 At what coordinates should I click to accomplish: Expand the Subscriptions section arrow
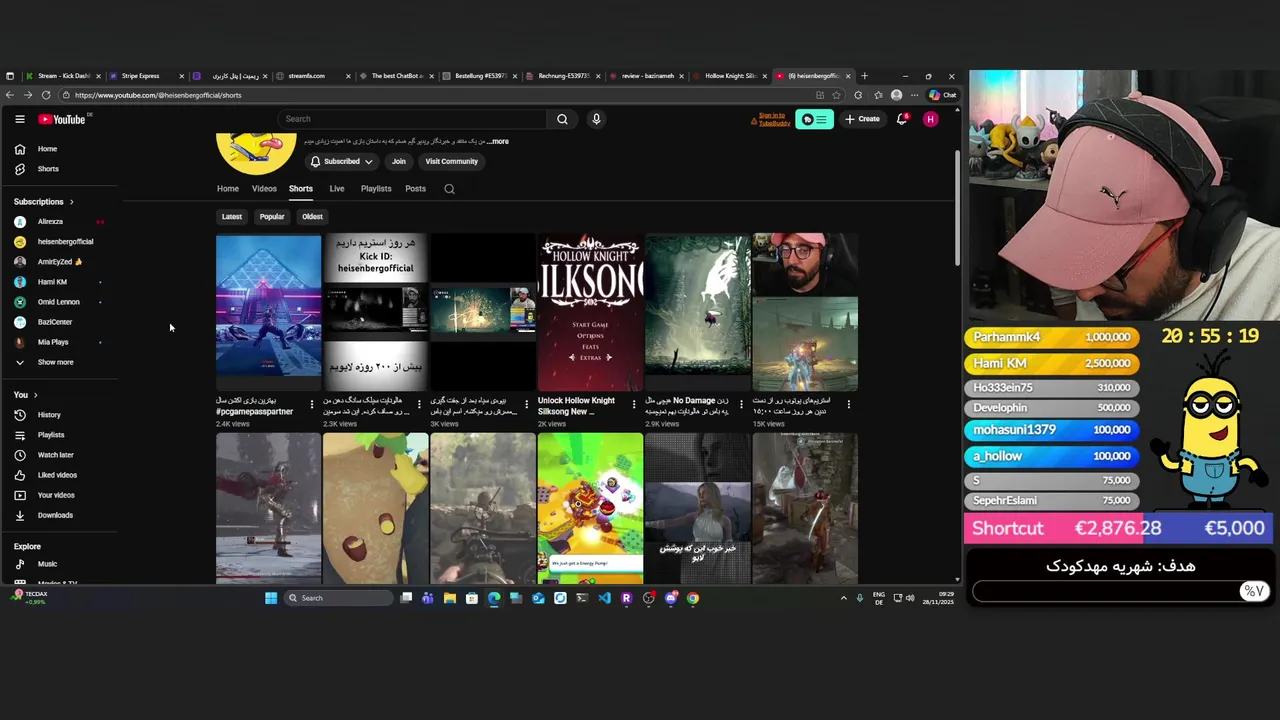(71, 202)
